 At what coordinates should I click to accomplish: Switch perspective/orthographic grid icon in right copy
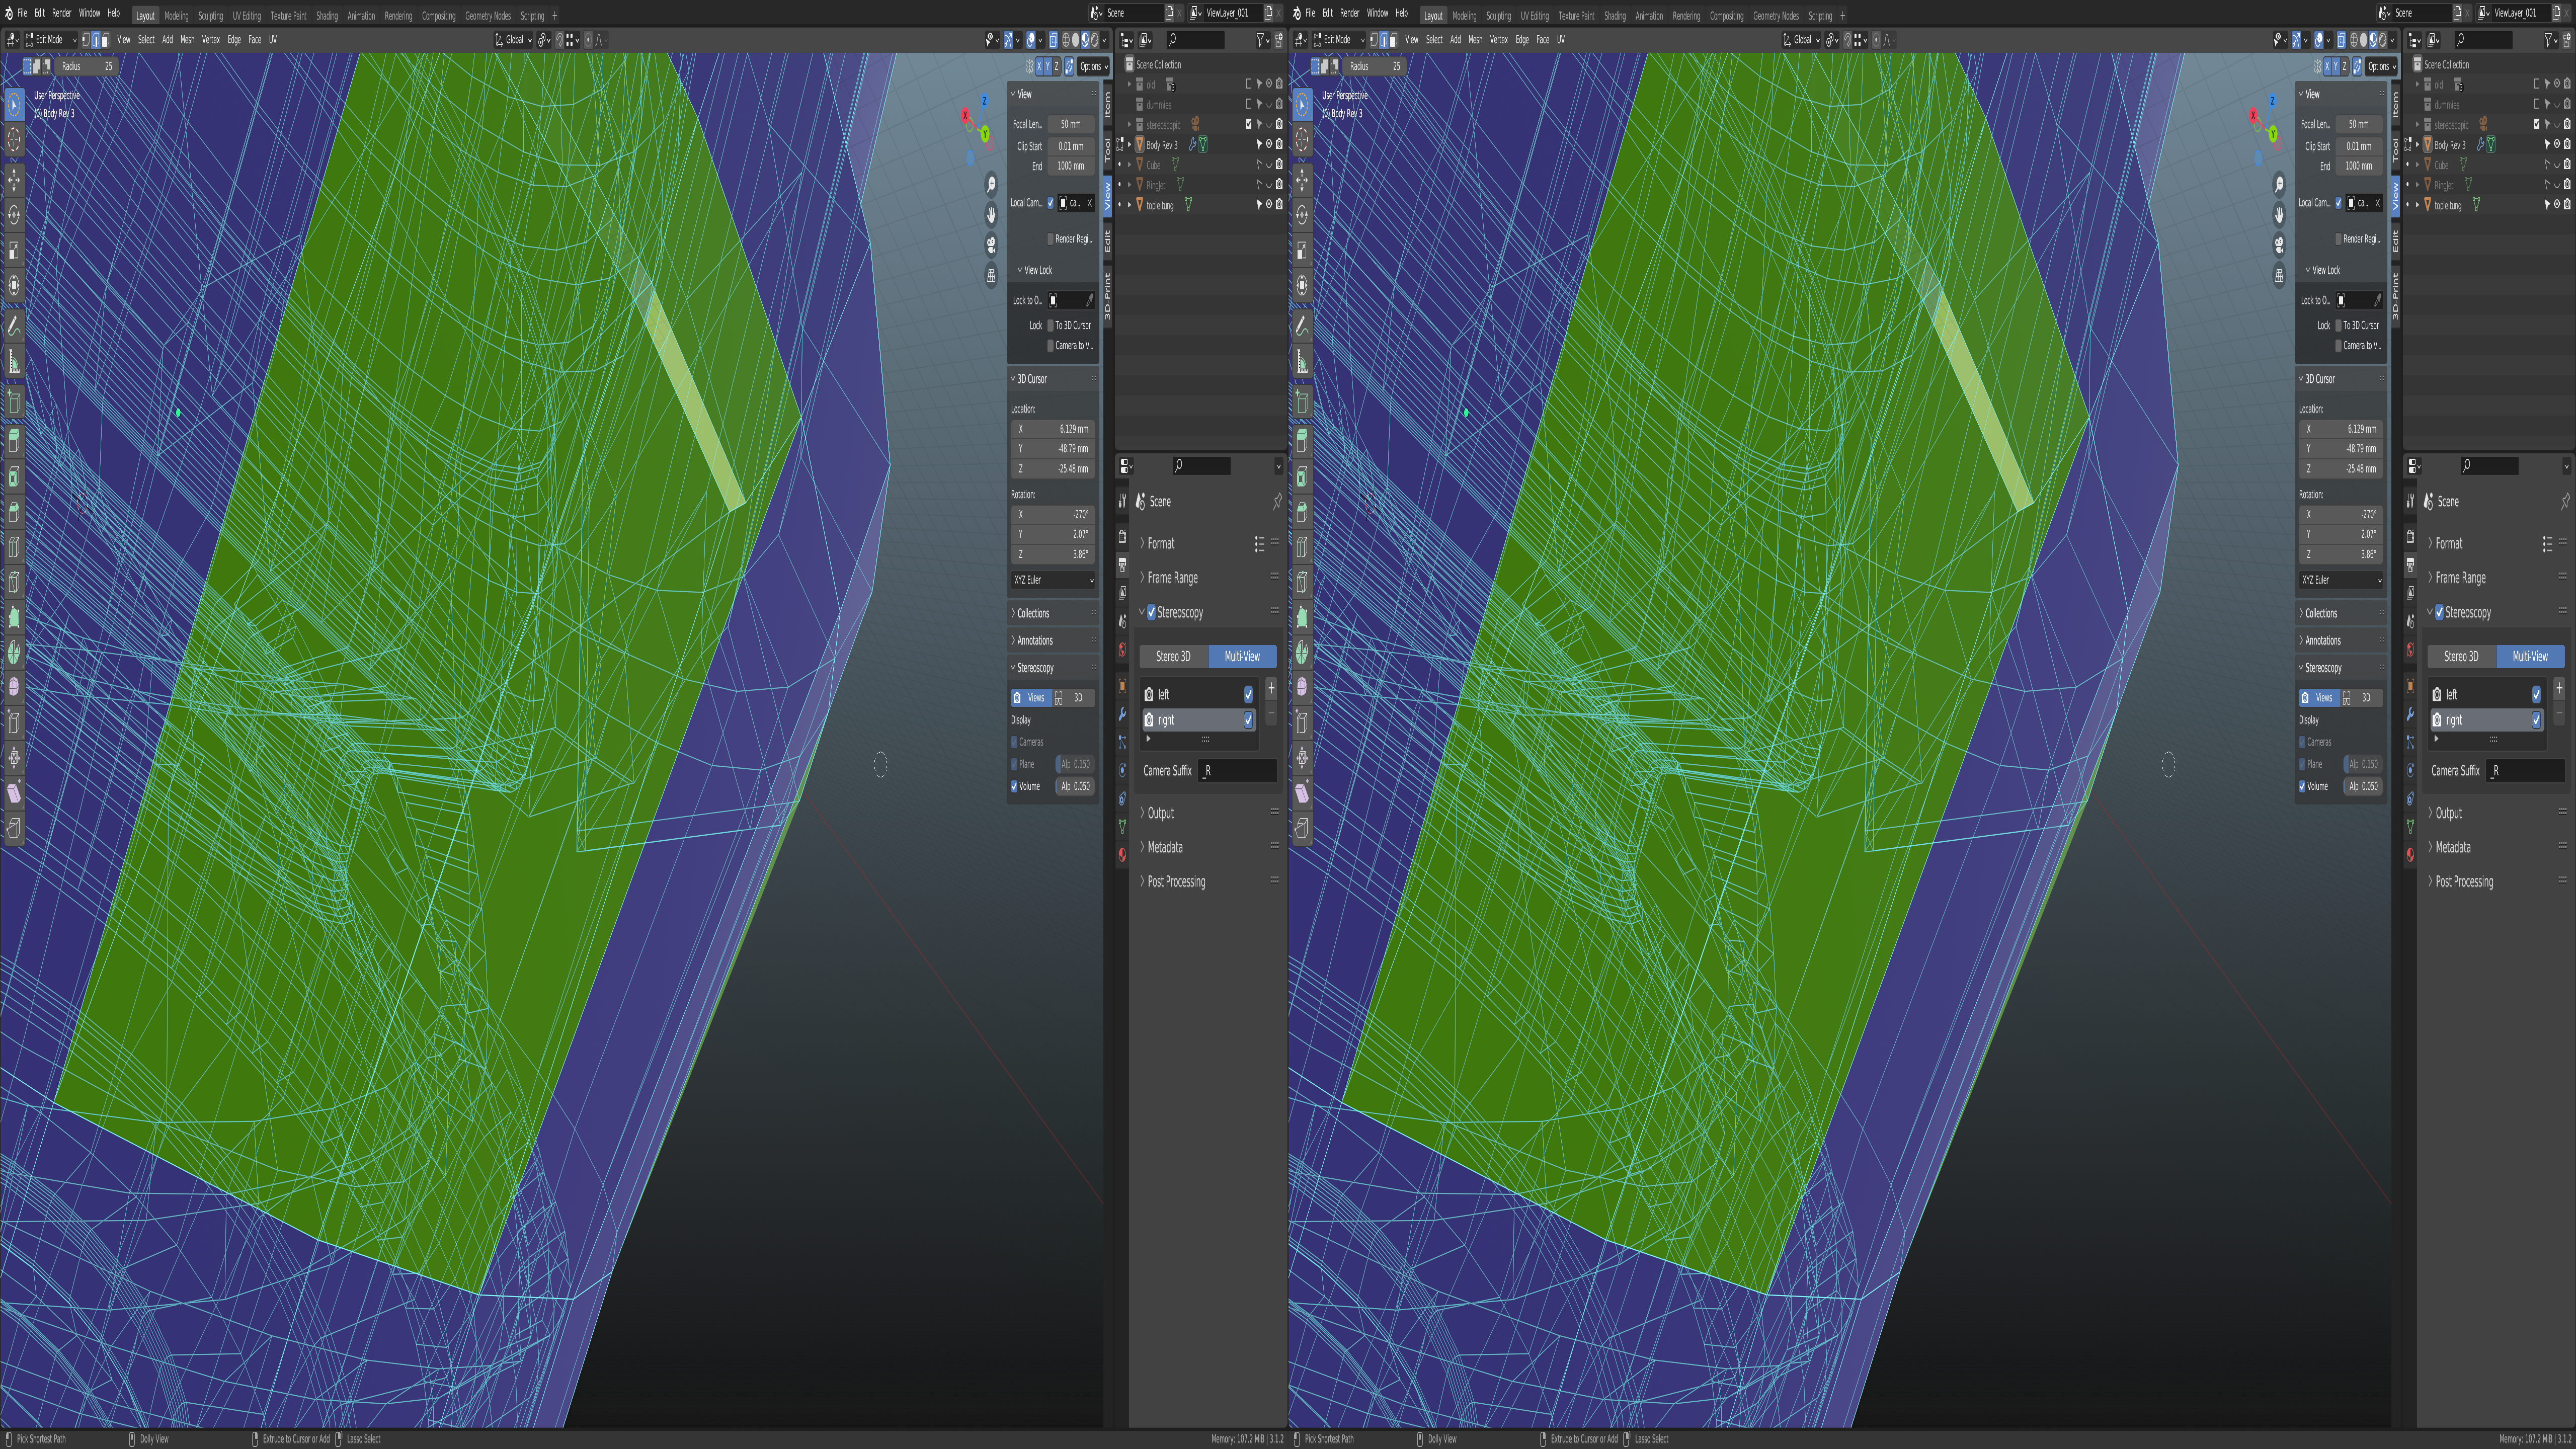point(2279,275)
